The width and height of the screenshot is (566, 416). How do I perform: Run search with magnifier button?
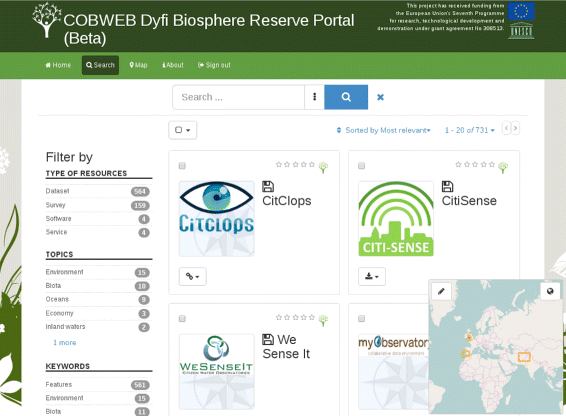[346, 97]
